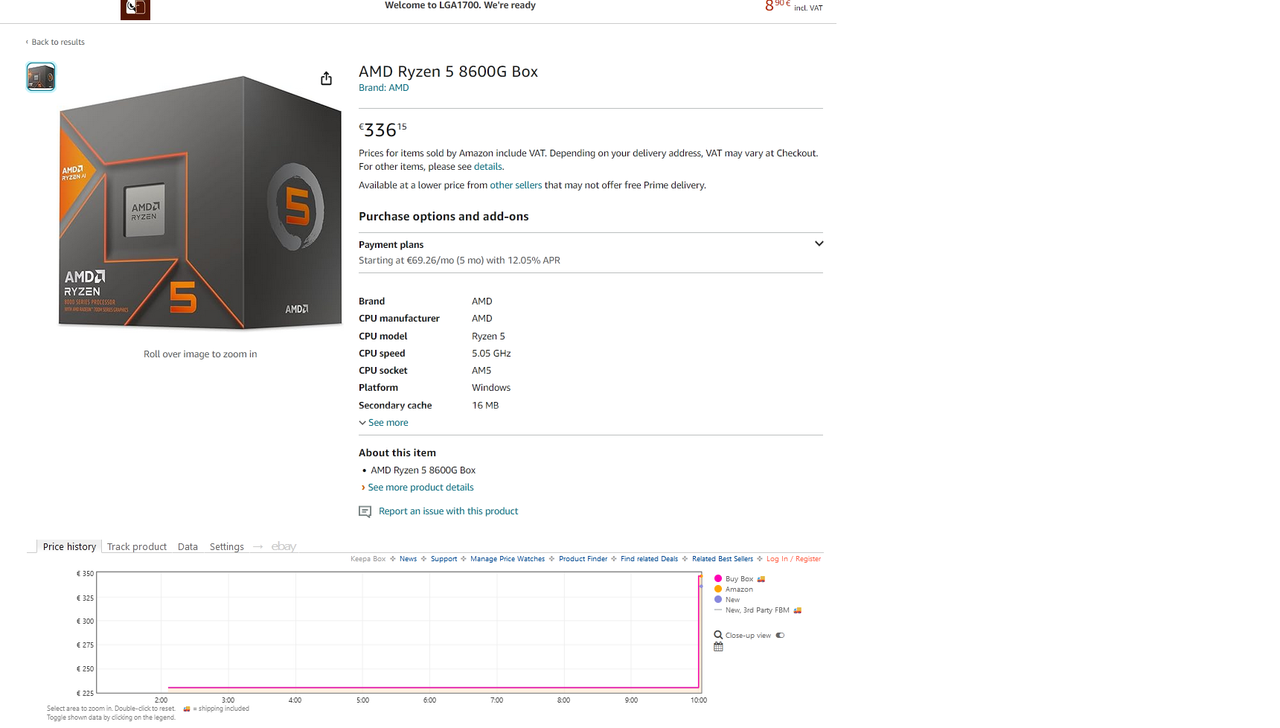Open Manage Price Watches link
The width and height of the screenshot is (1280, 728).
508,559
